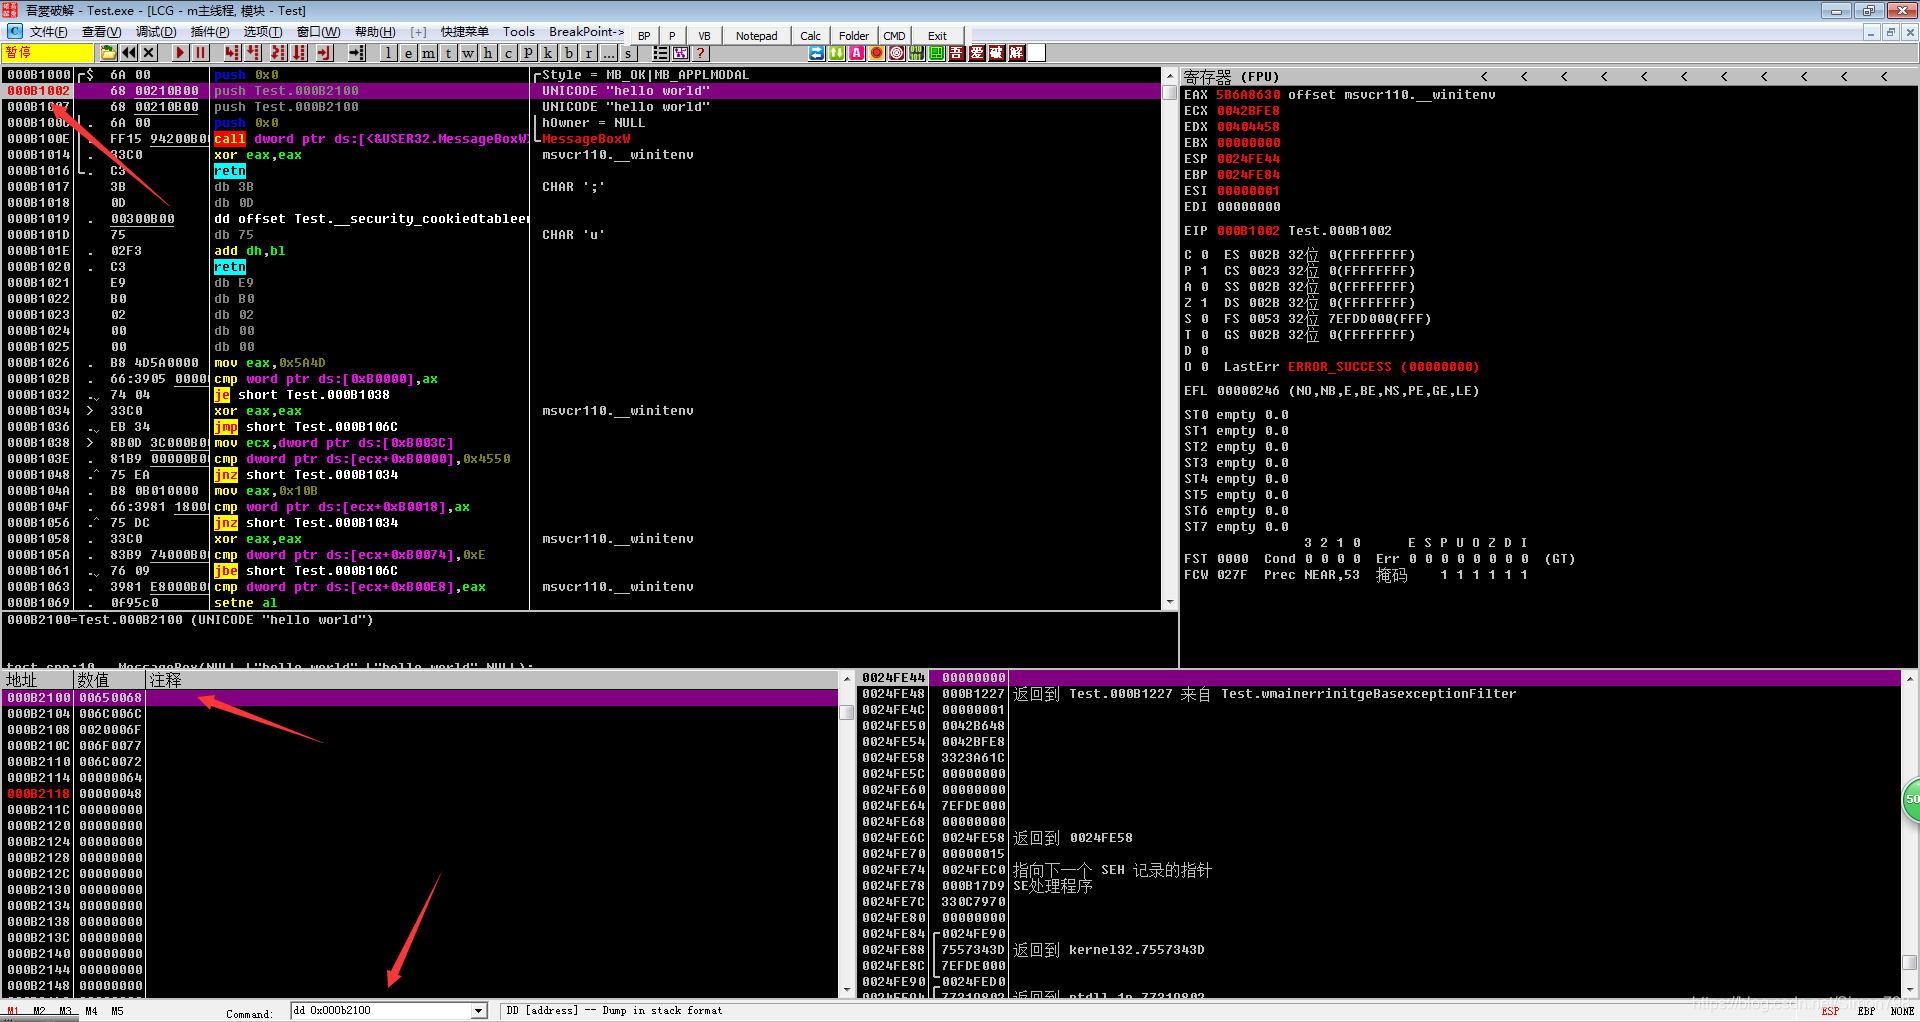Show Windows list with 'w' button
The height and width of the screenshot is (1022, 1920).
point(468,53)
